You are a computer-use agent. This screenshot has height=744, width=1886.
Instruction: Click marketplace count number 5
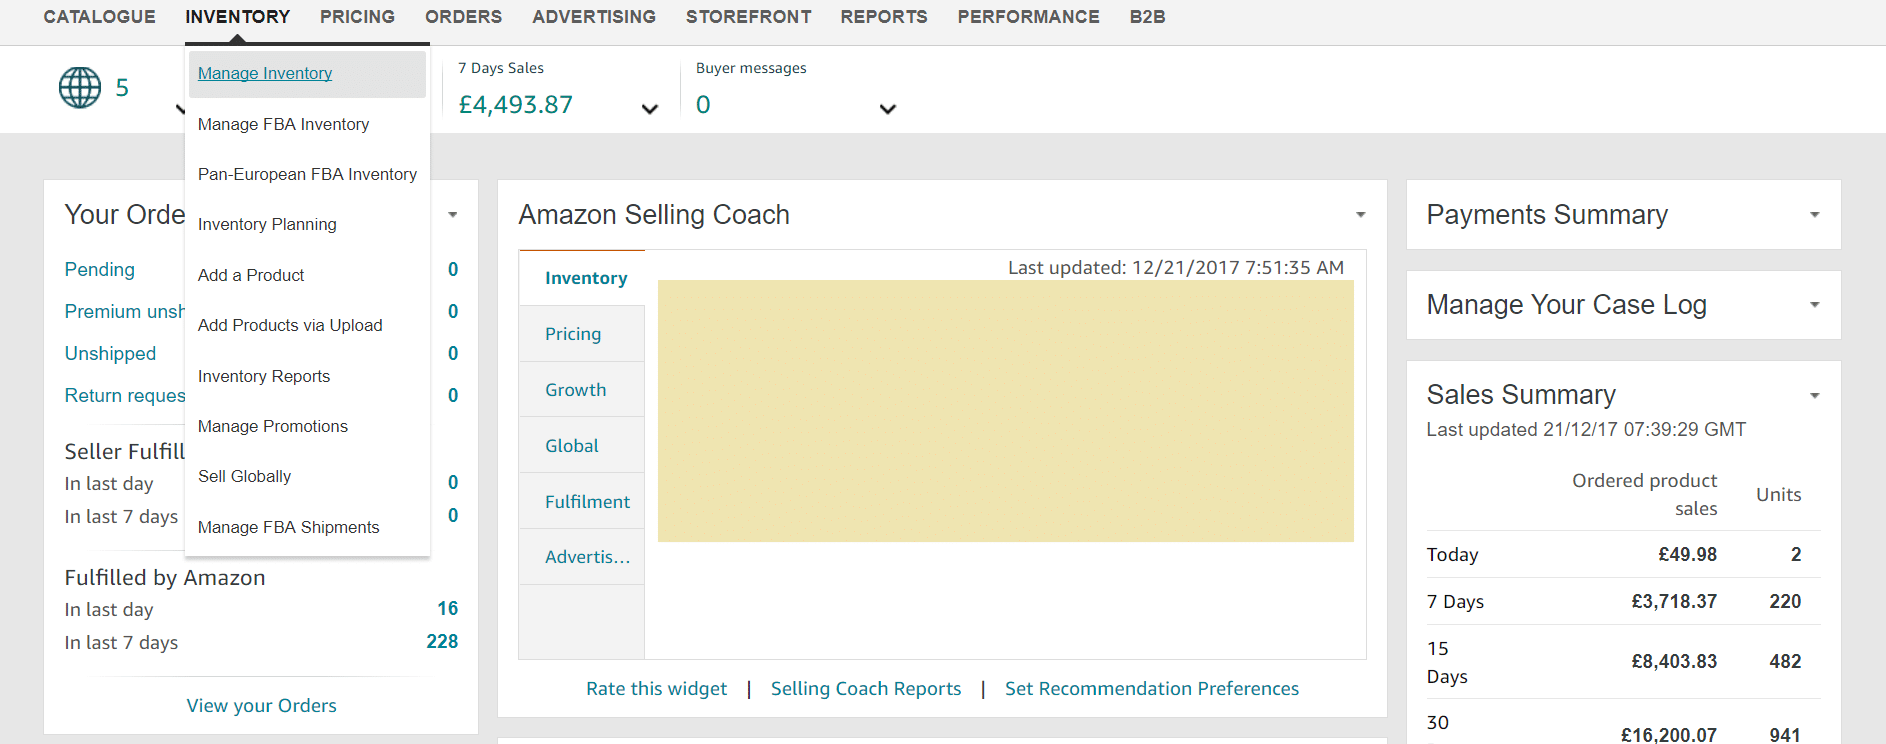point(122,88)
